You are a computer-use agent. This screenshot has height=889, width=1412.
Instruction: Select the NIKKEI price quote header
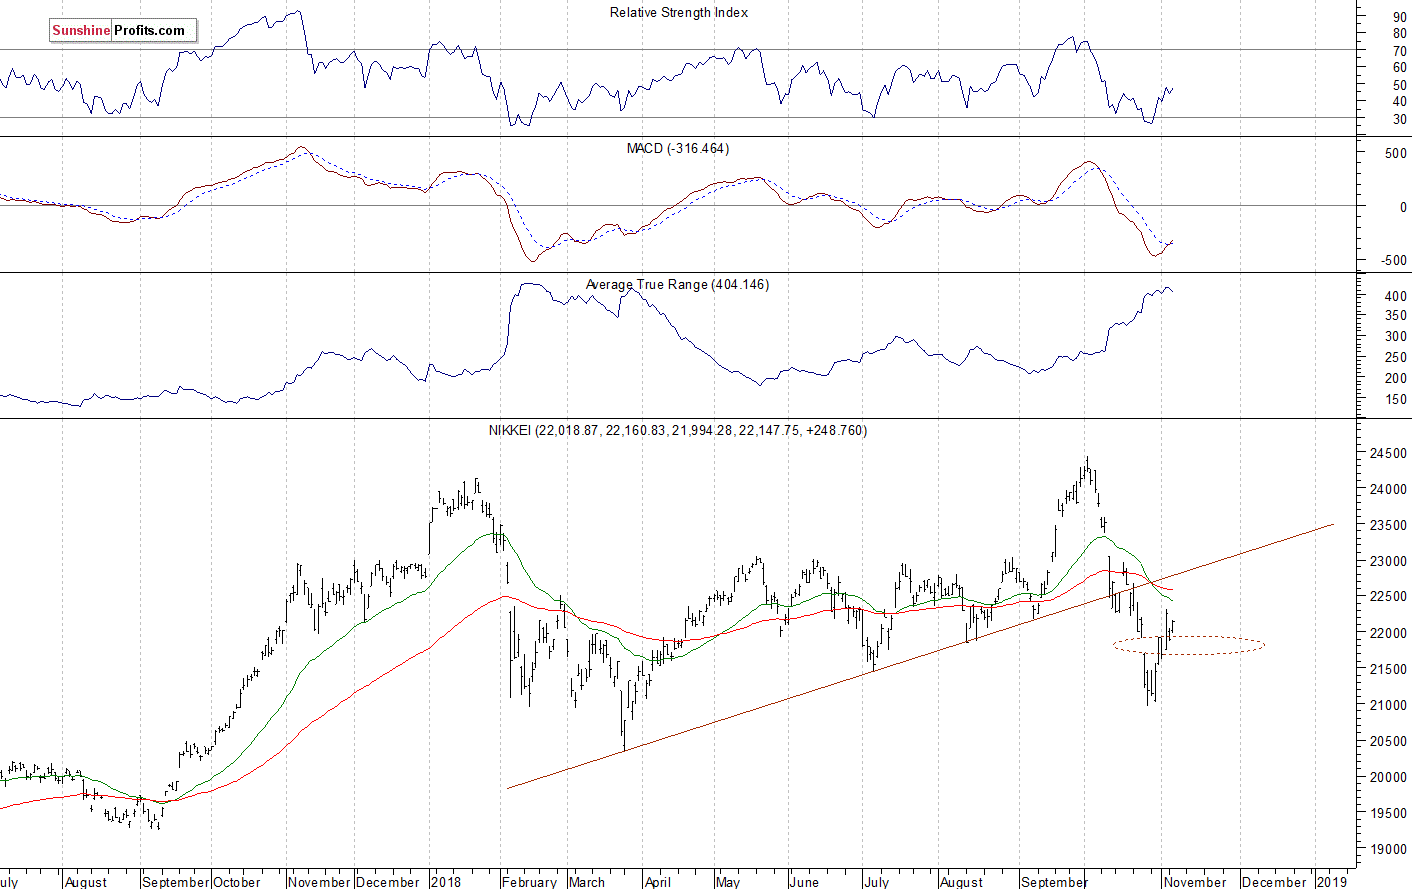[x=678, y=431]
